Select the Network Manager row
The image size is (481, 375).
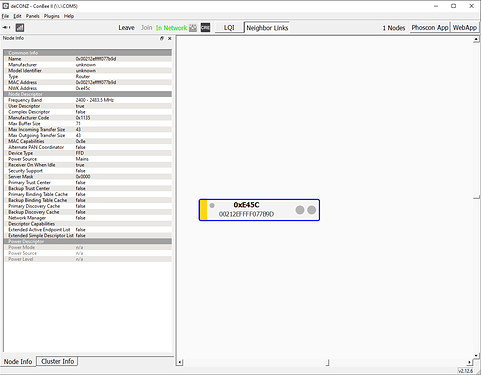(x=88, y=218)
